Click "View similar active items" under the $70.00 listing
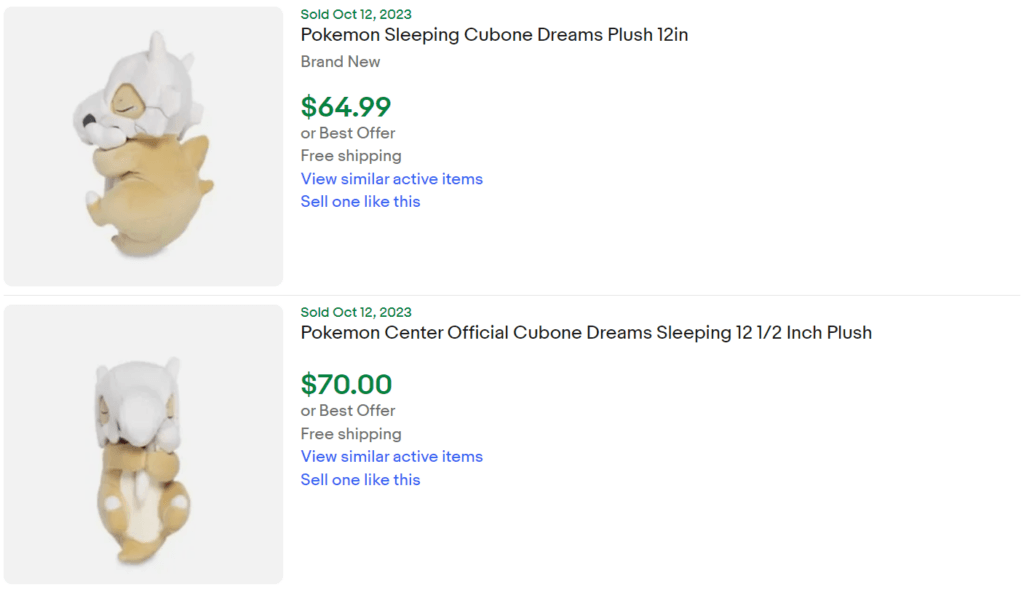This screenshot has height=590, width=1024. [x=391, y=456]
